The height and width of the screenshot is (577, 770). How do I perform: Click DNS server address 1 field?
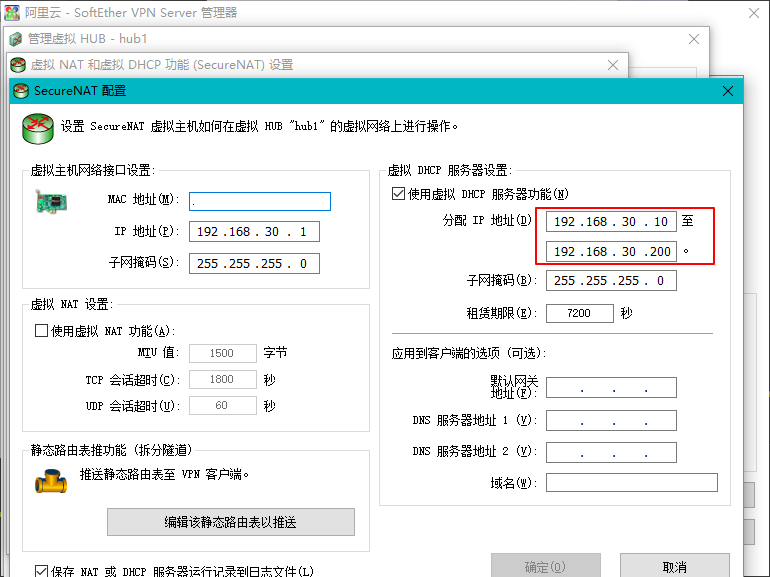(611, 420)
